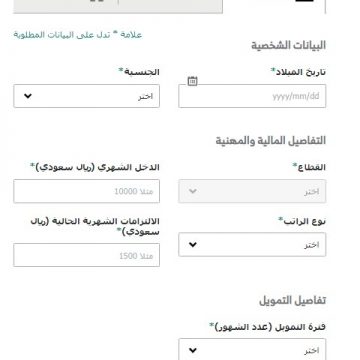
Task: Focus the تاريخ الميلاد yyyy/mm/dd field
Action: tap(252, 96)
